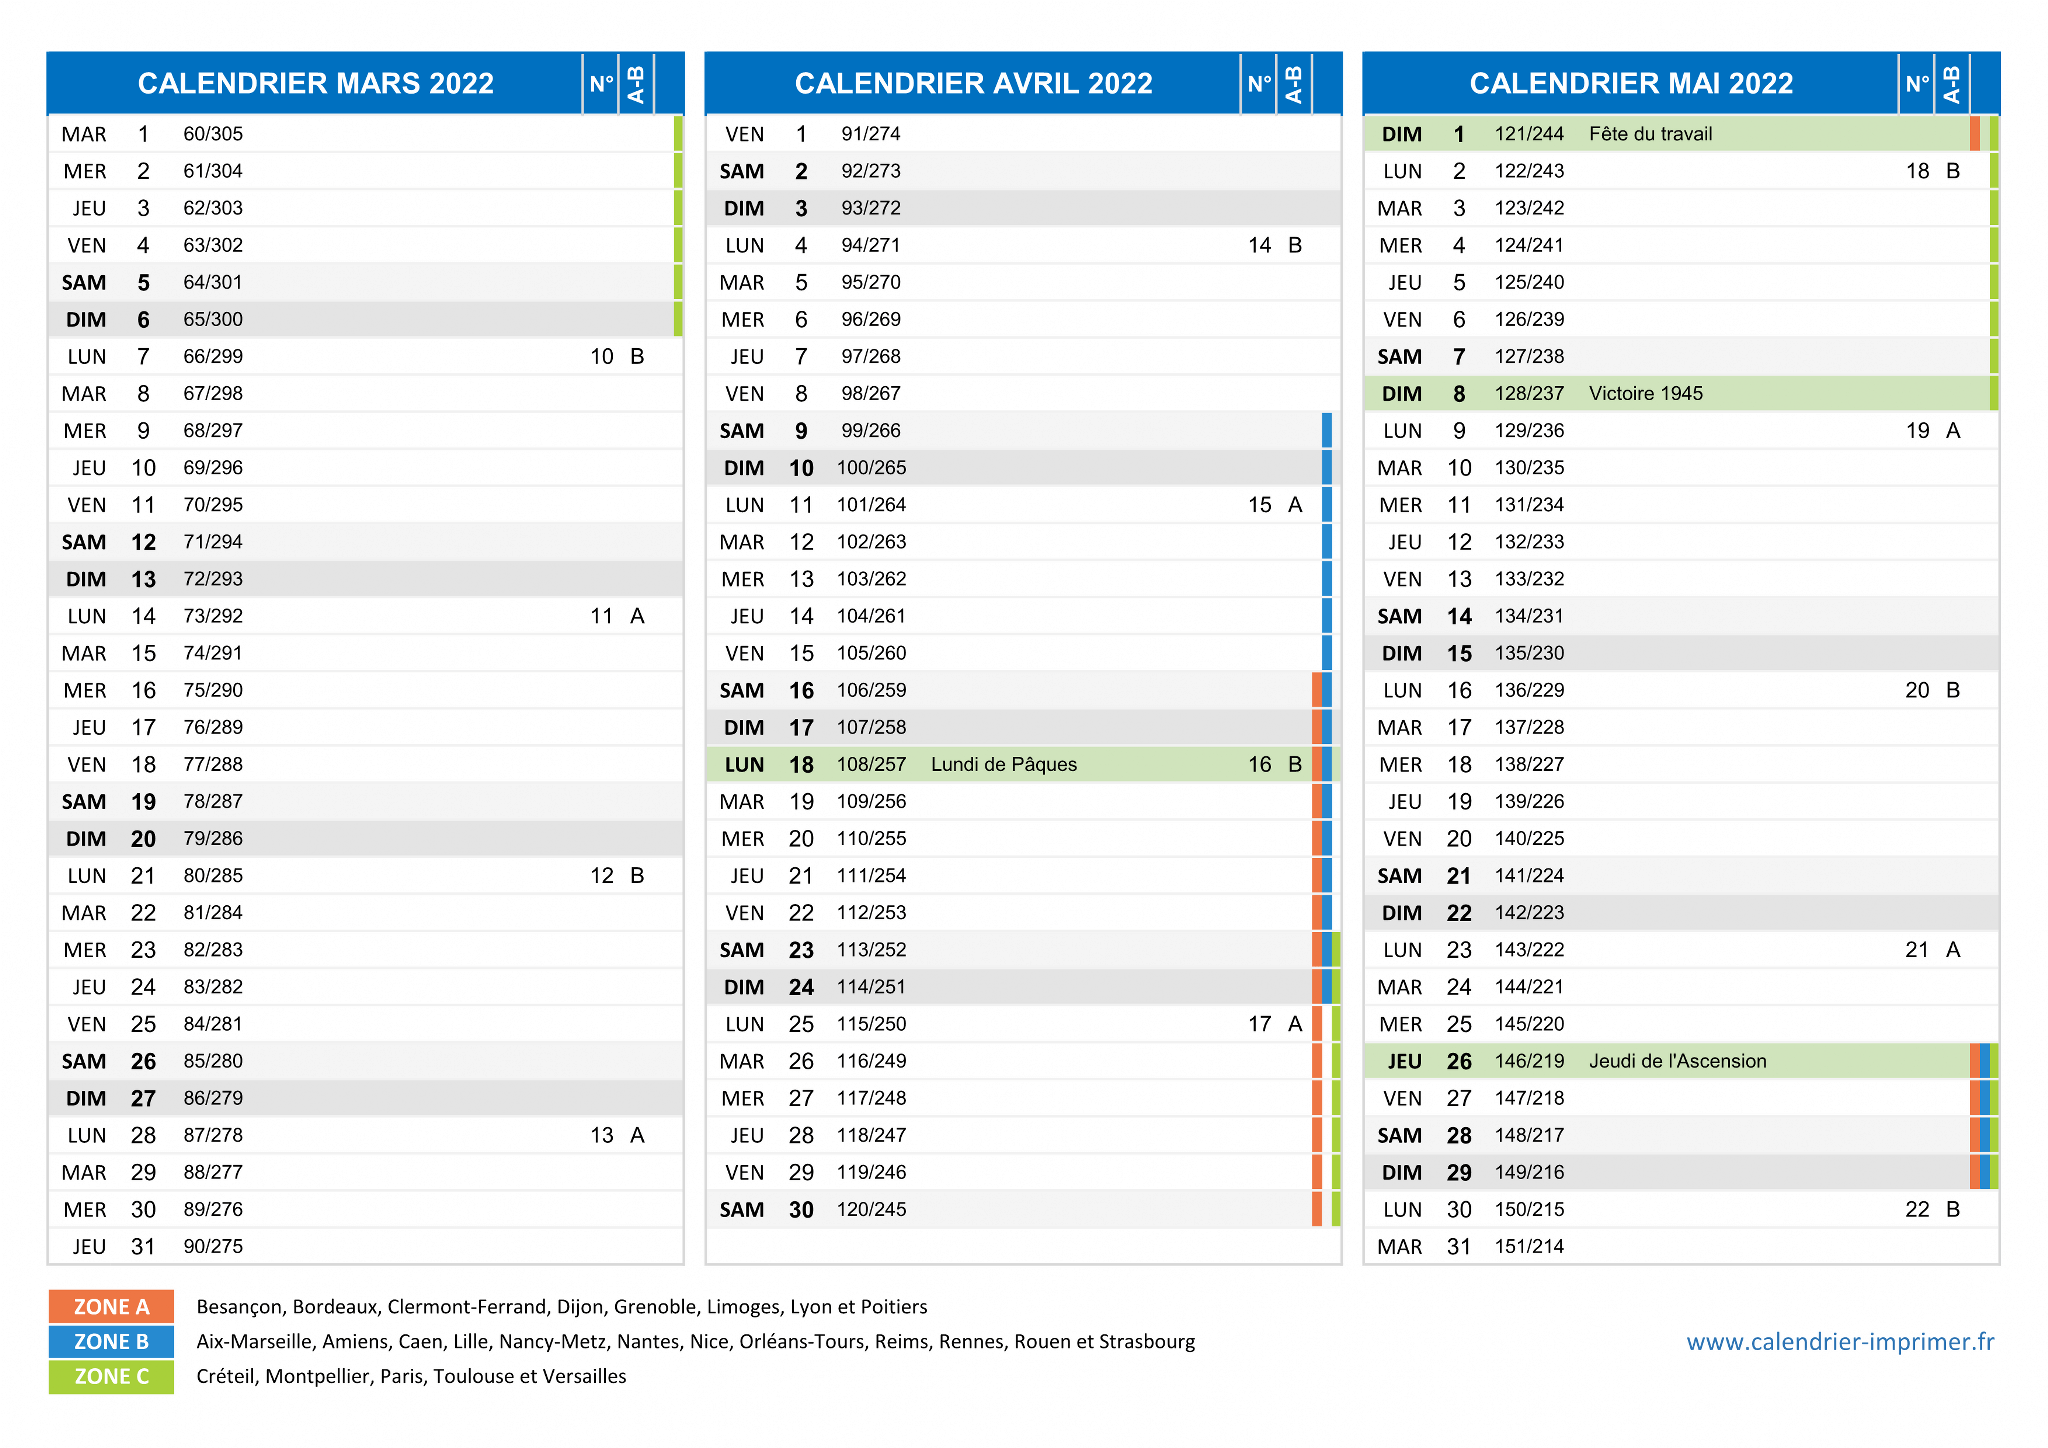Image resolution: width=2048 pixels, height=1448 pixels.
Task: Select the Victoire 1945 holiday label
Action: tap(1645, 393)
